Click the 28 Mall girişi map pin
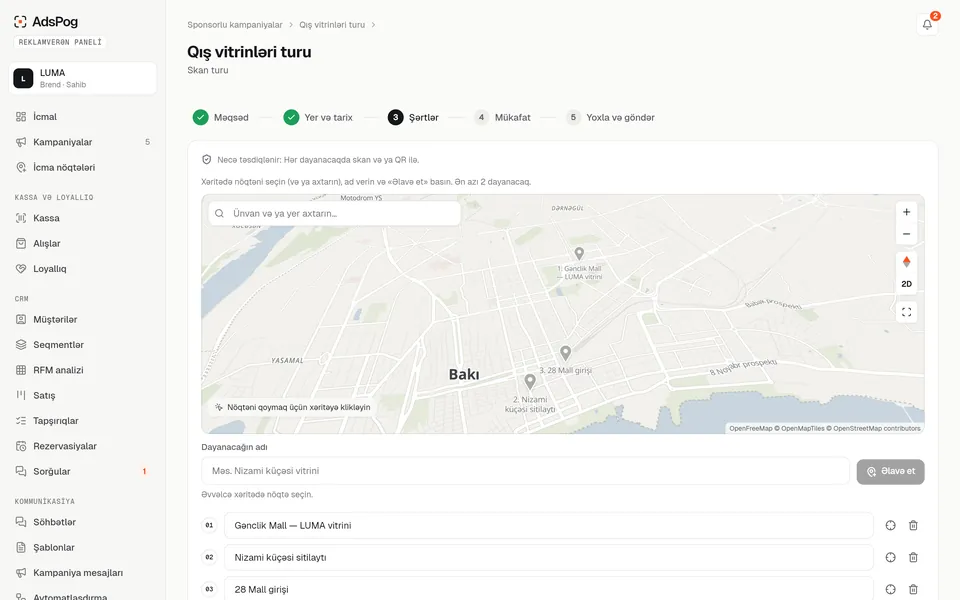Viewport: 960px width, 600px height. [566, 353]
